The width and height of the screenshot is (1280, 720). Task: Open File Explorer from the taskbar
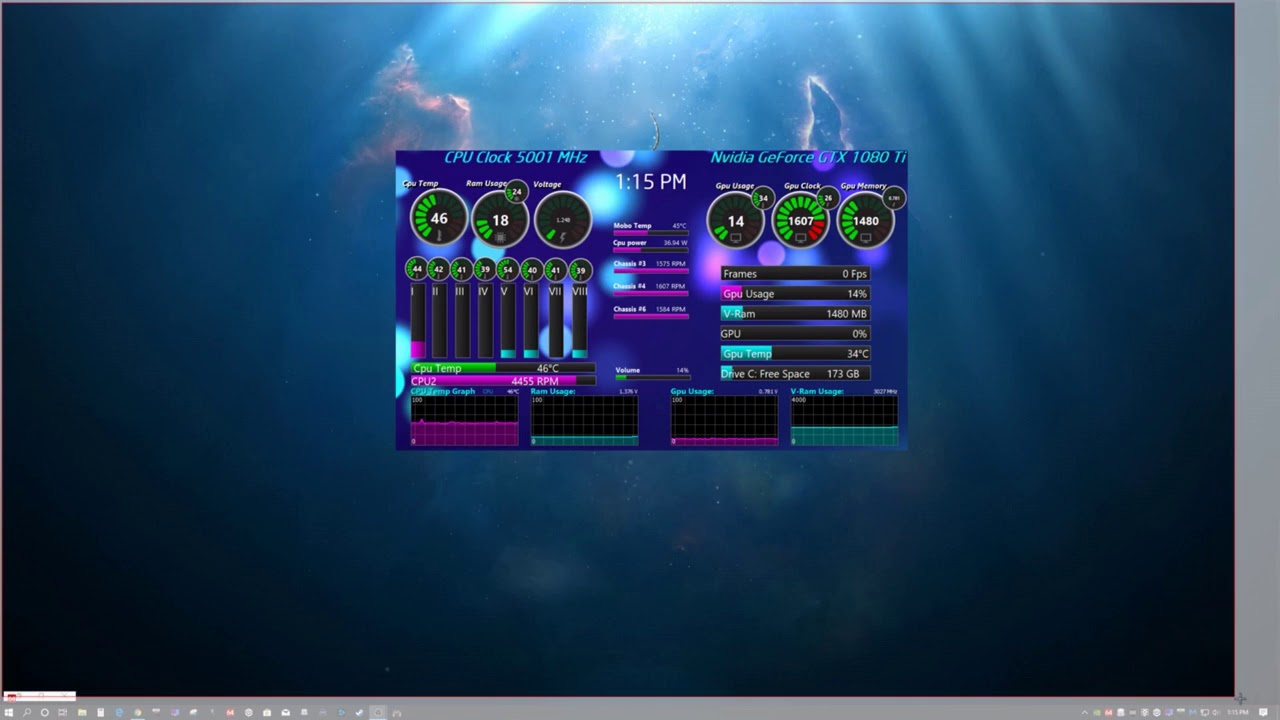(82, 713)
